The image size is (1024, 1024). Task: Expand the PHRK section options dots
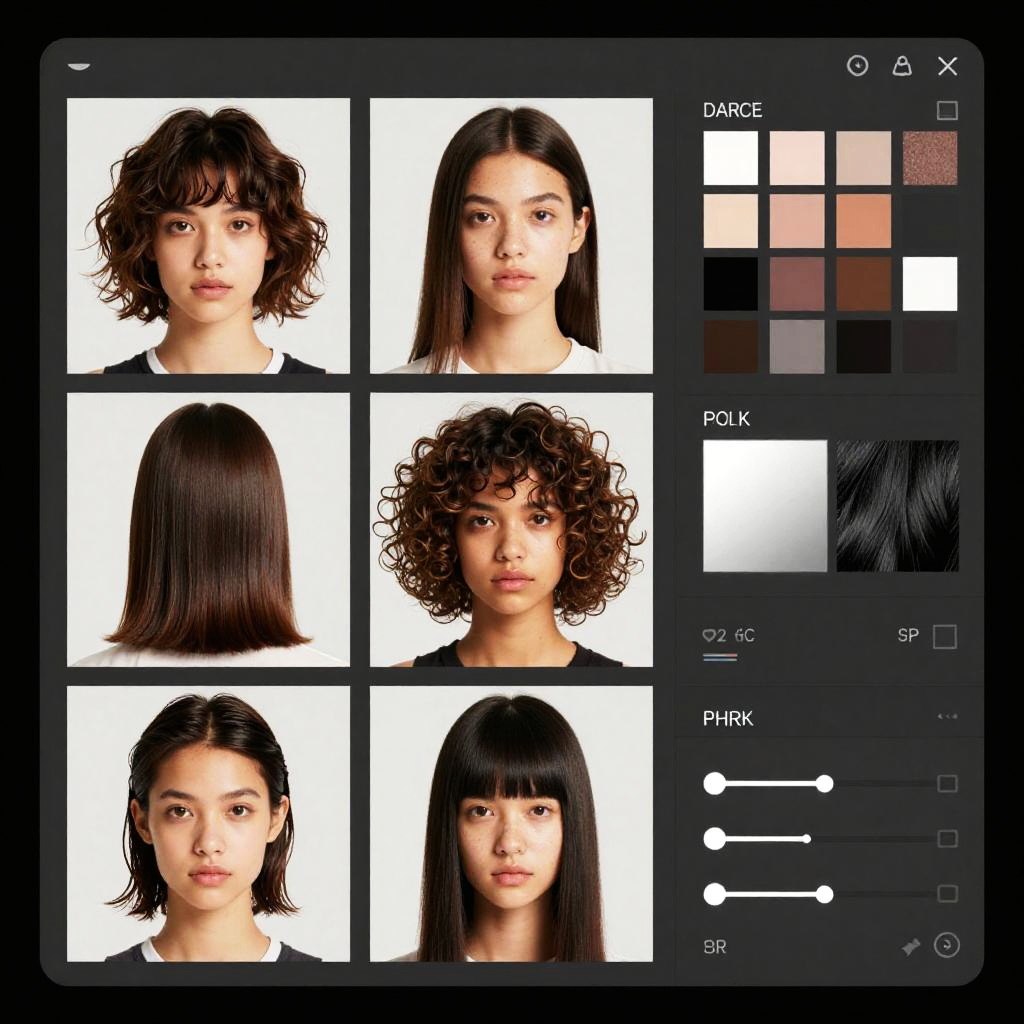click(946, 717)
